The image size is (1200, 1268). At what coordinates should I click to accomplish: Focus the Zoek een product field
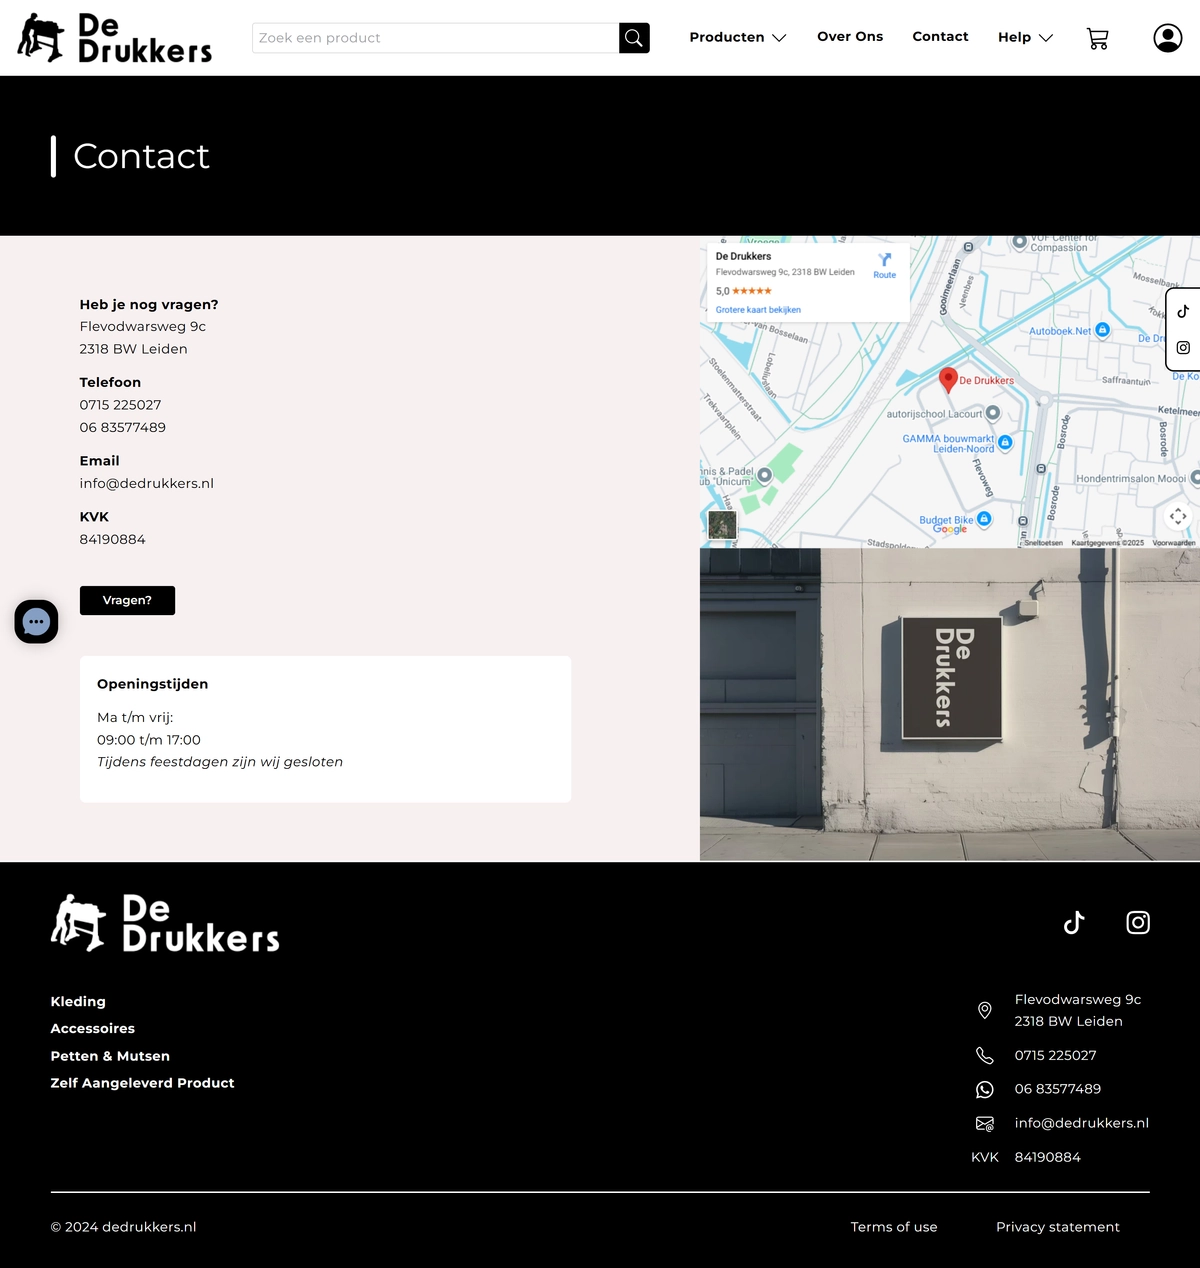pos(435,38)
